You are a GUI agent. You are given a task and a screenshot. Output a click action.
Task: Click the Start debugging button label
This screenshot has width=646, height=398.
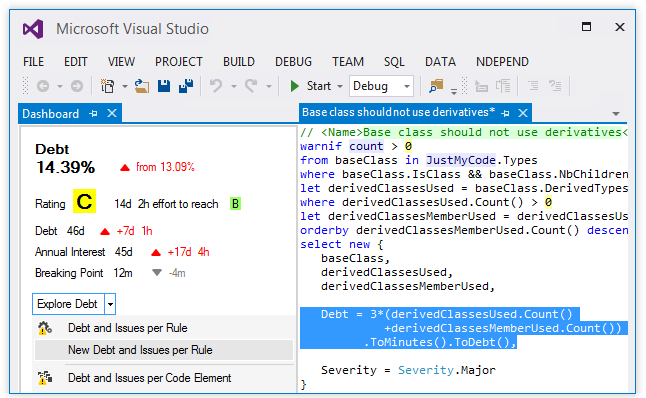(319, 86)
